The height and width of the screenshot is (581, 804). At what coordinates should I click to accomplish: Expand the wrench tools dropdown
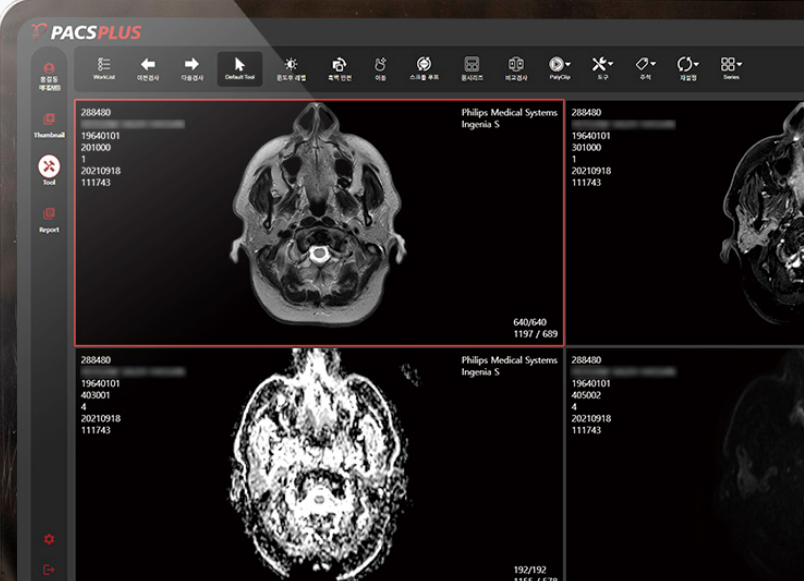tap(610, 64)
